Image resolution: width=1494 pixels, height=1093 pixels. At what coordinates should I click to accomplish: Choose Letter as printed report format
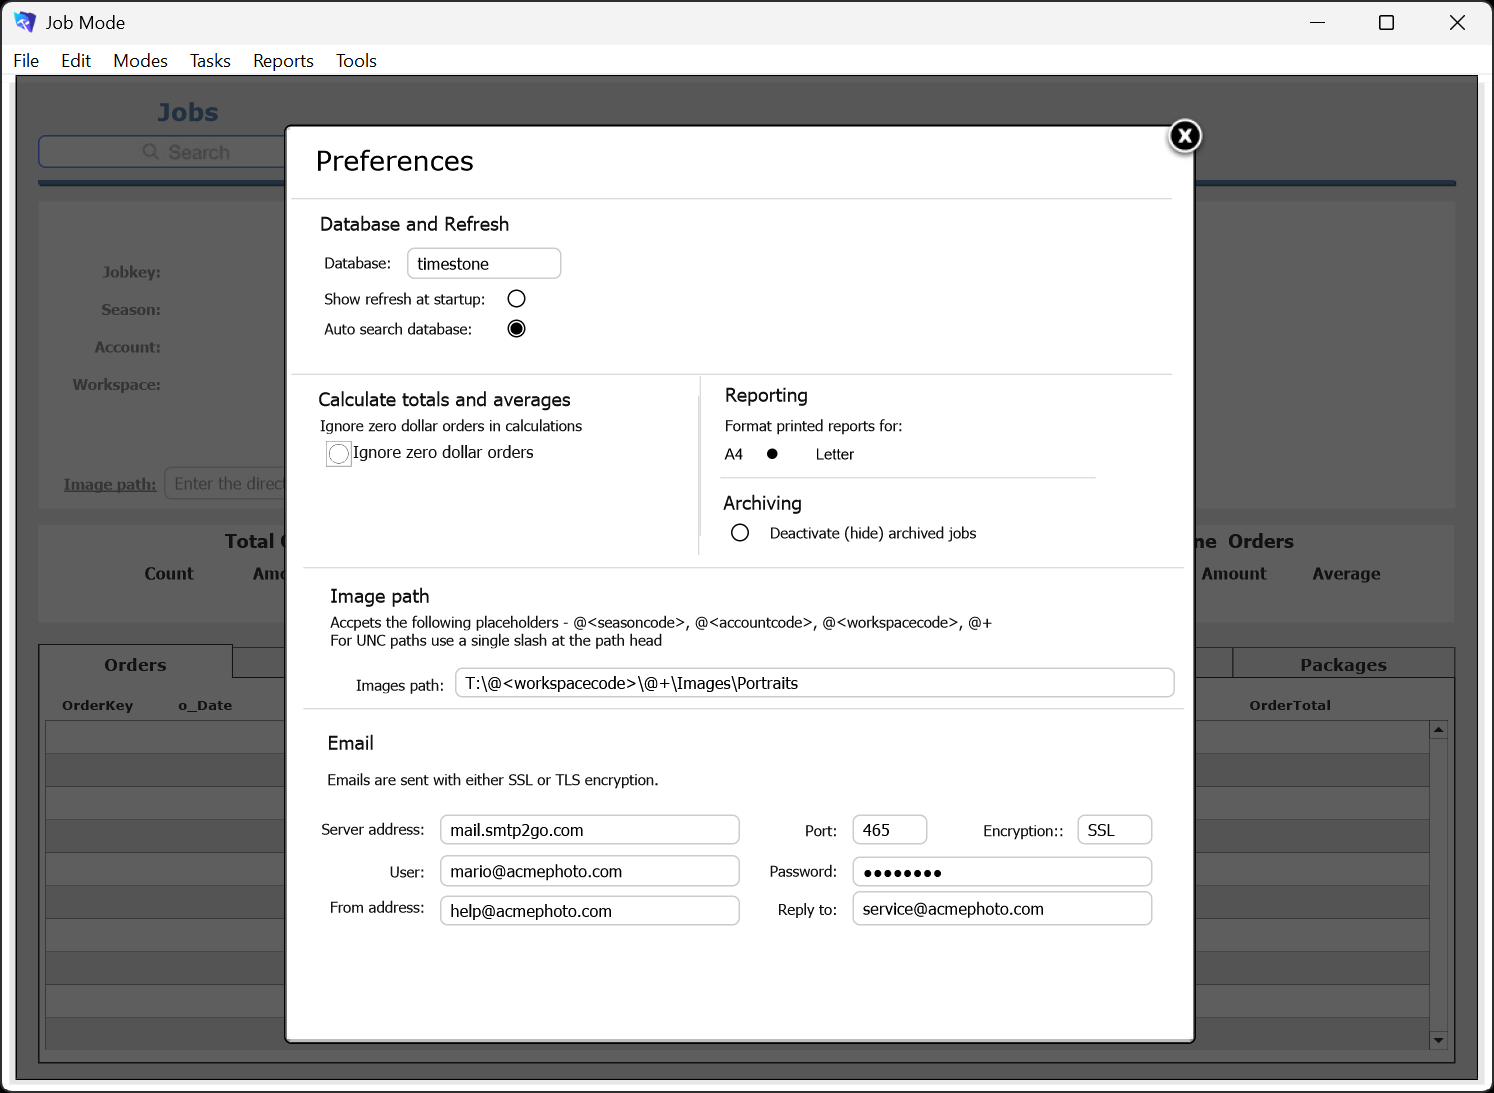click(834, 454)
